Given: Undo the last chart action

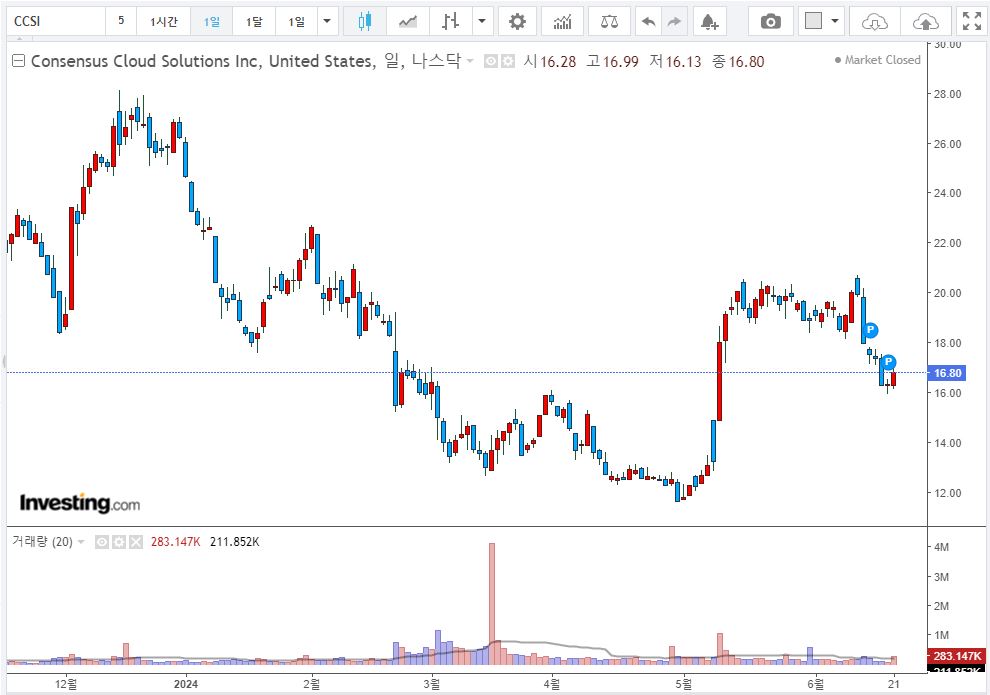Looking at the screenshot, I should click(x=648, y=21).
